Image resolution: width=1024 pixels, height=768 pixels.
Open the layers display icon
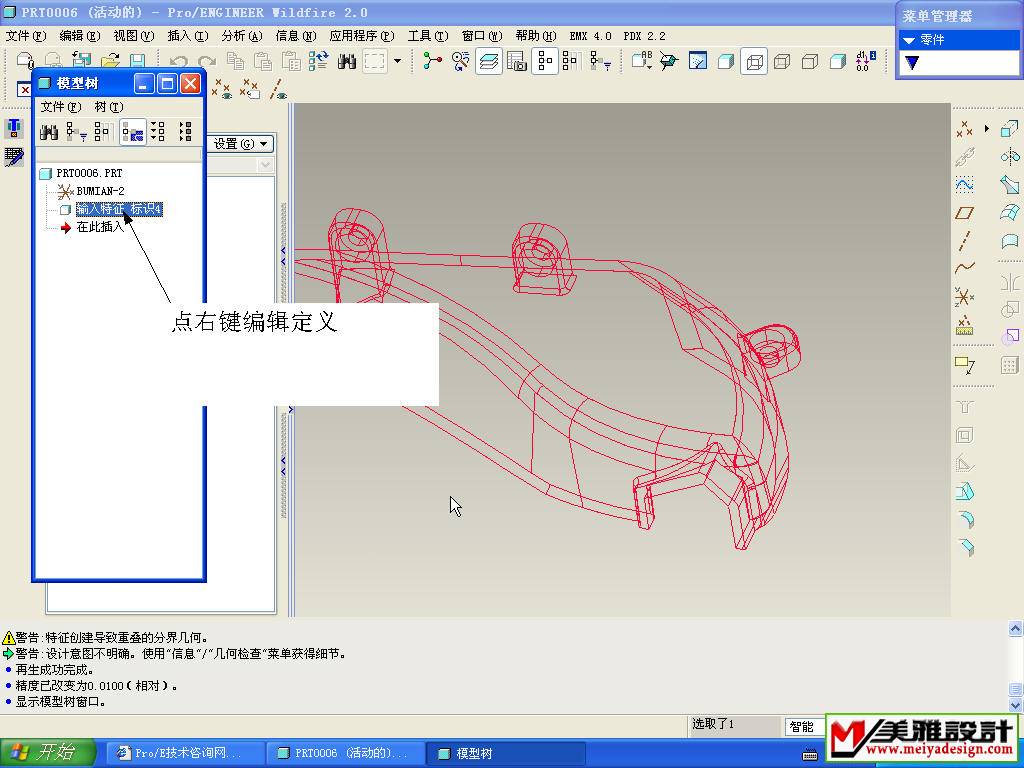tap(489, 62)
